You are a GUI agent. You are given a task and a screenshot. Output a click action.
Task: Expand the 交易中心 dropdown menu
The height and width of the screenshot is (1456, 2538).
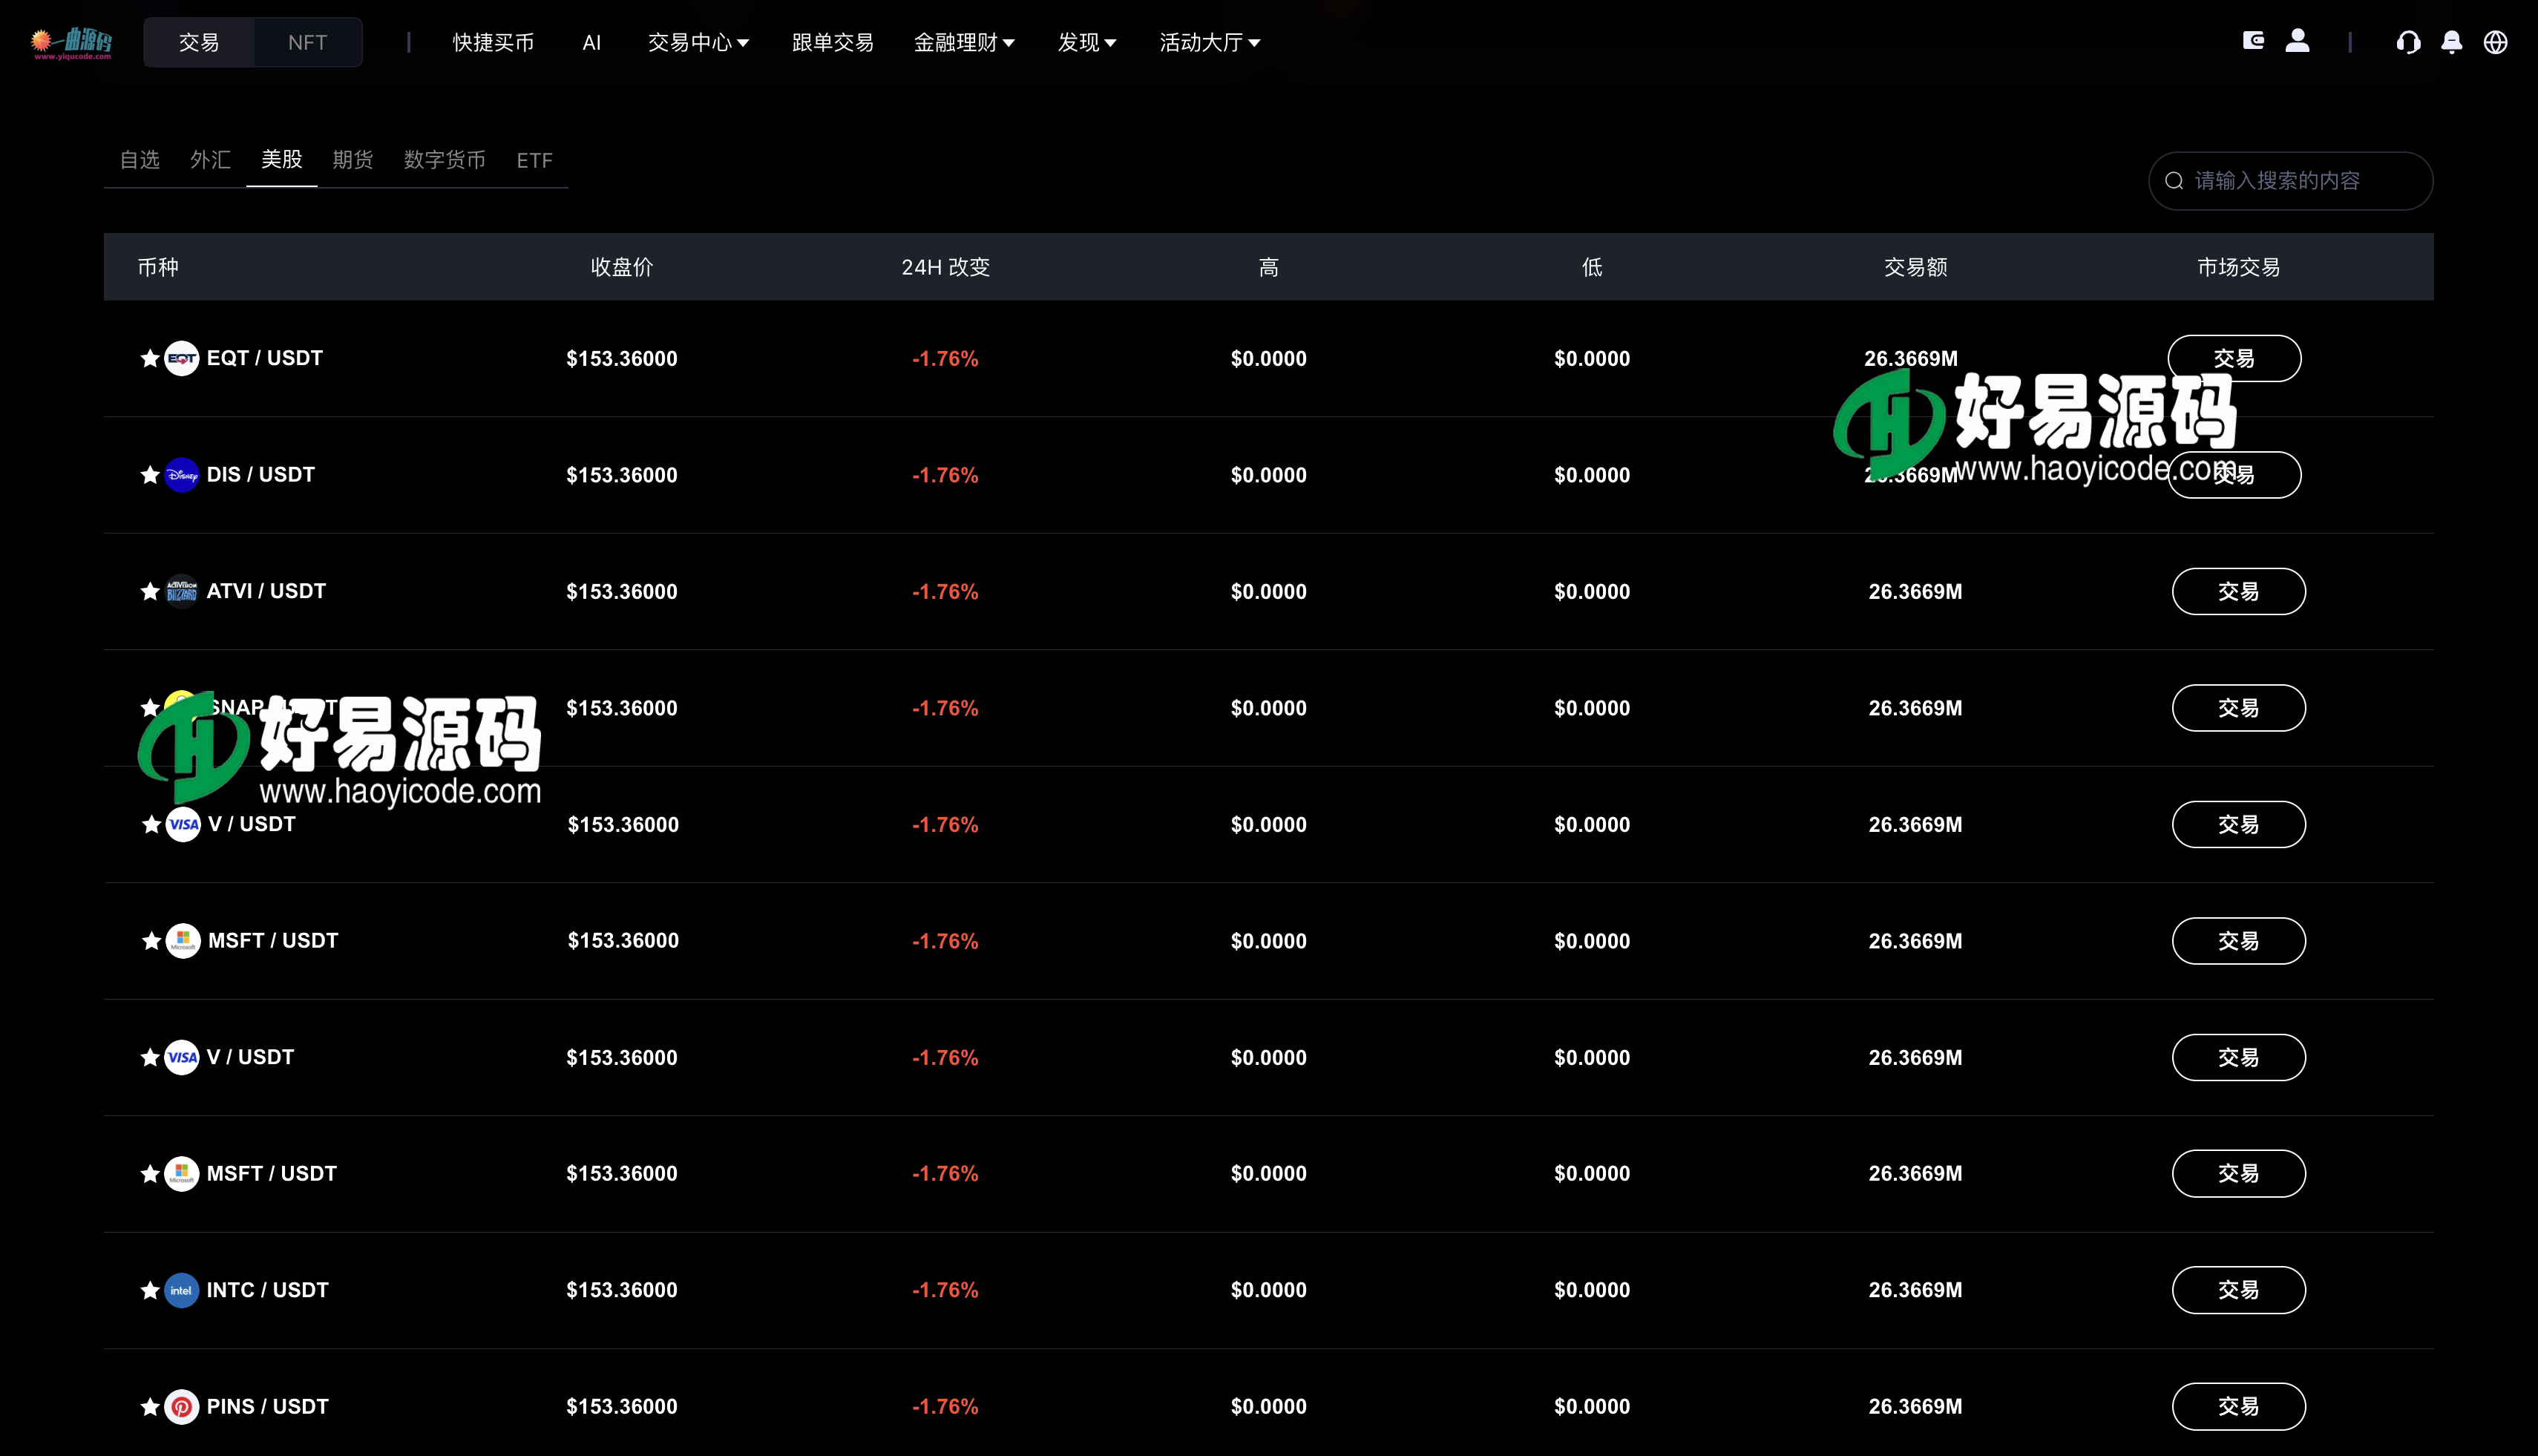point(698,42)
